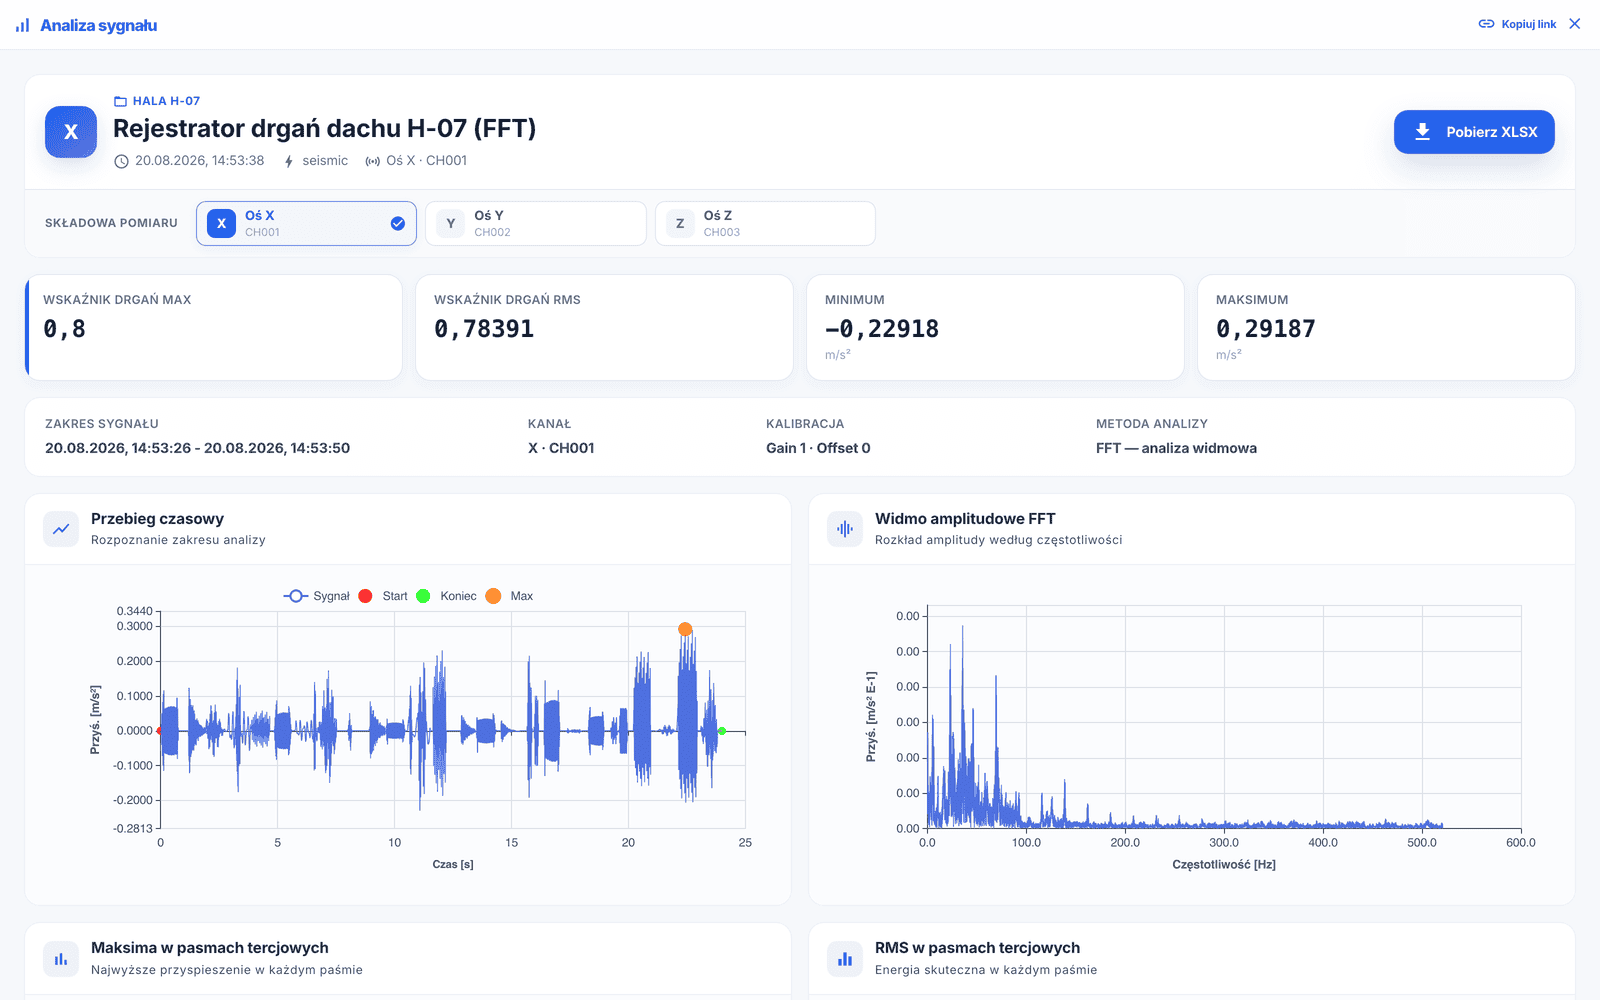Viewport: 1600px width, 1000px height.
Task: Click the Rejestrator drgań dachu H-07 title
Action: [324, 128]
